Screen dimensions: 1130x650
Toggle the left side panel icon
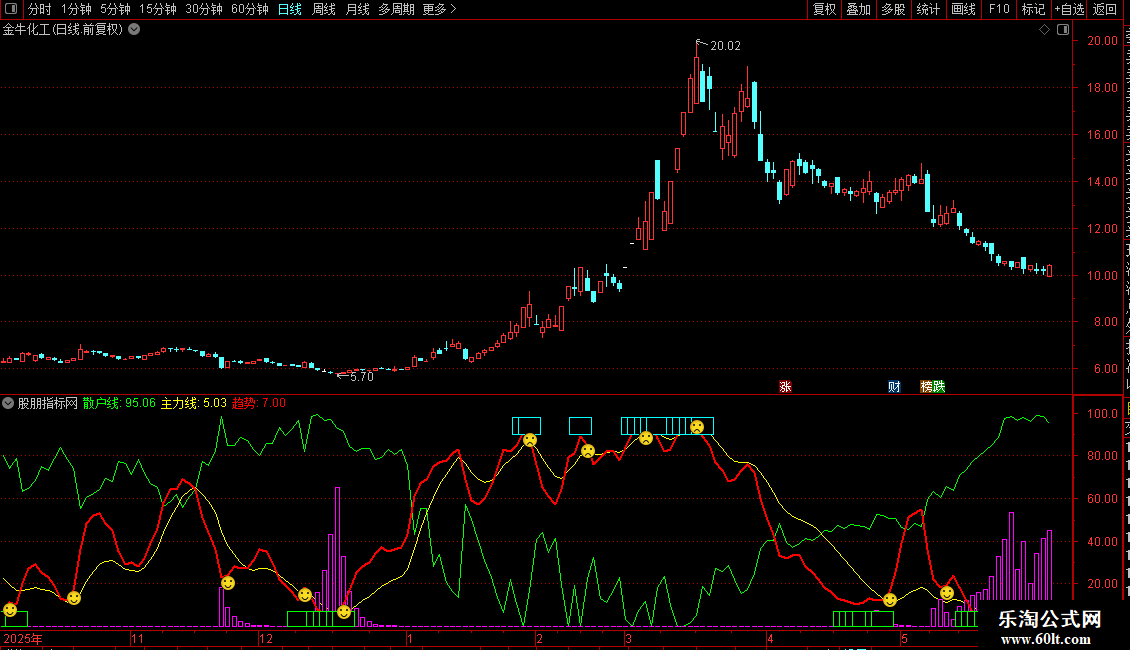point(11,9)
